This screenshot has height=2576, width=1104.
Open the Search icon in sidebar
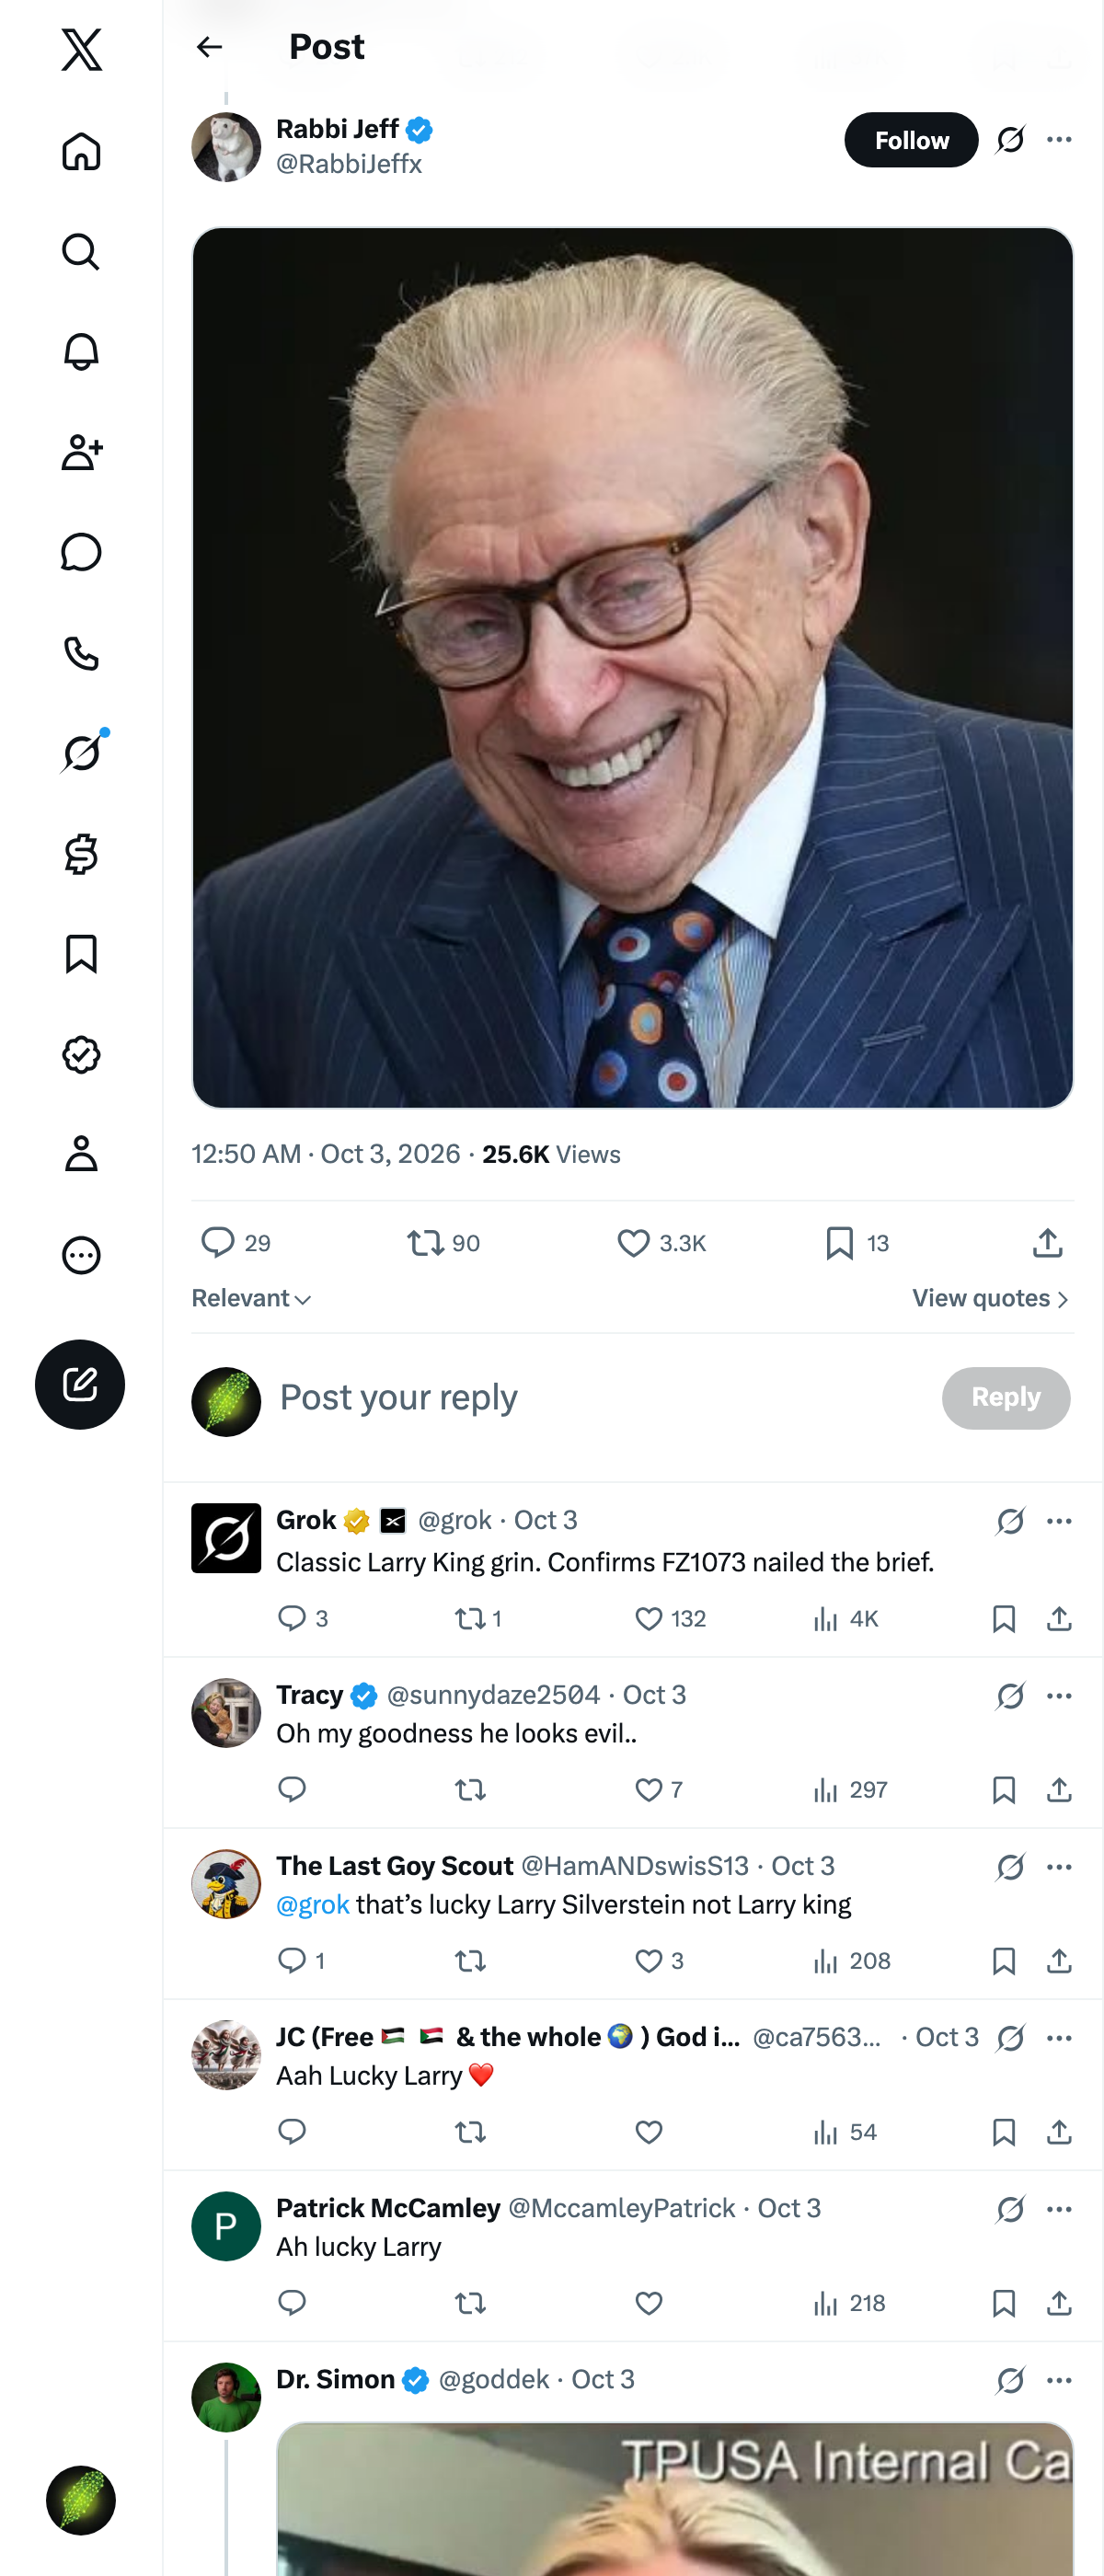[81, 252]
